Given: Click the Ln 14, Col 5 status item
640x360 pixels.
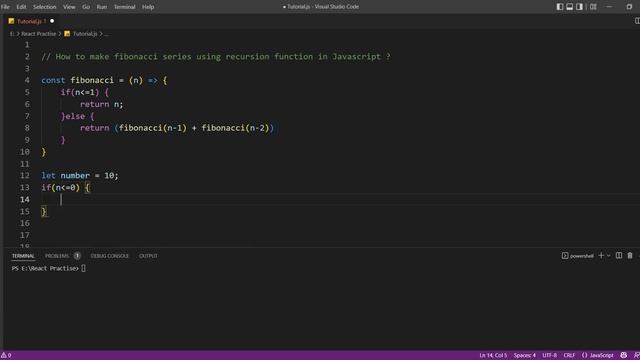Looking at the screenshot, I should tap(493, 356).
